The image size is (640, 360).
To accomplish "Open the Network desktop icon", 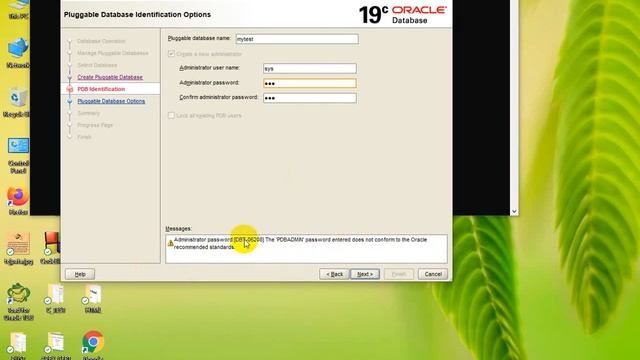I will 18,52.
